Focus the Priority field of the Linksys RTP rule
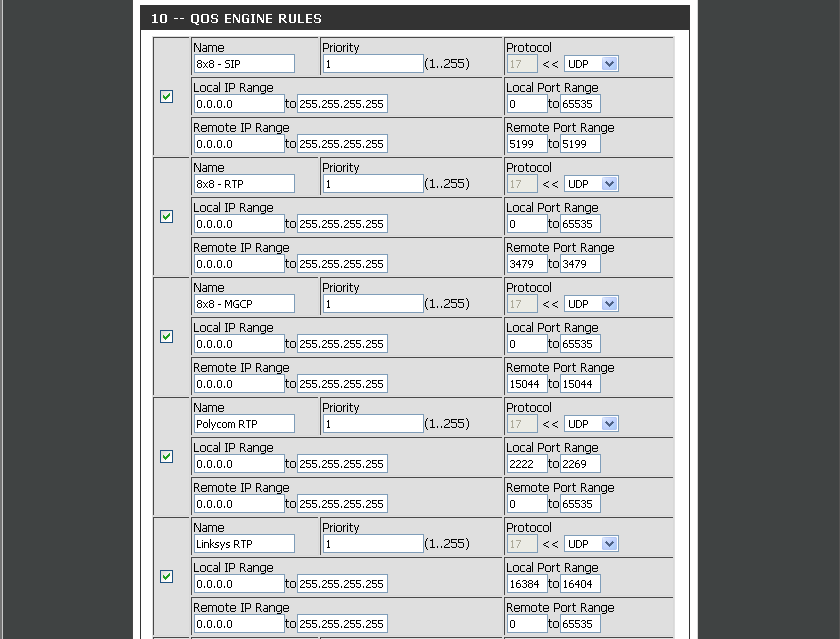This screenshot has height=639, width=840. 372,544
